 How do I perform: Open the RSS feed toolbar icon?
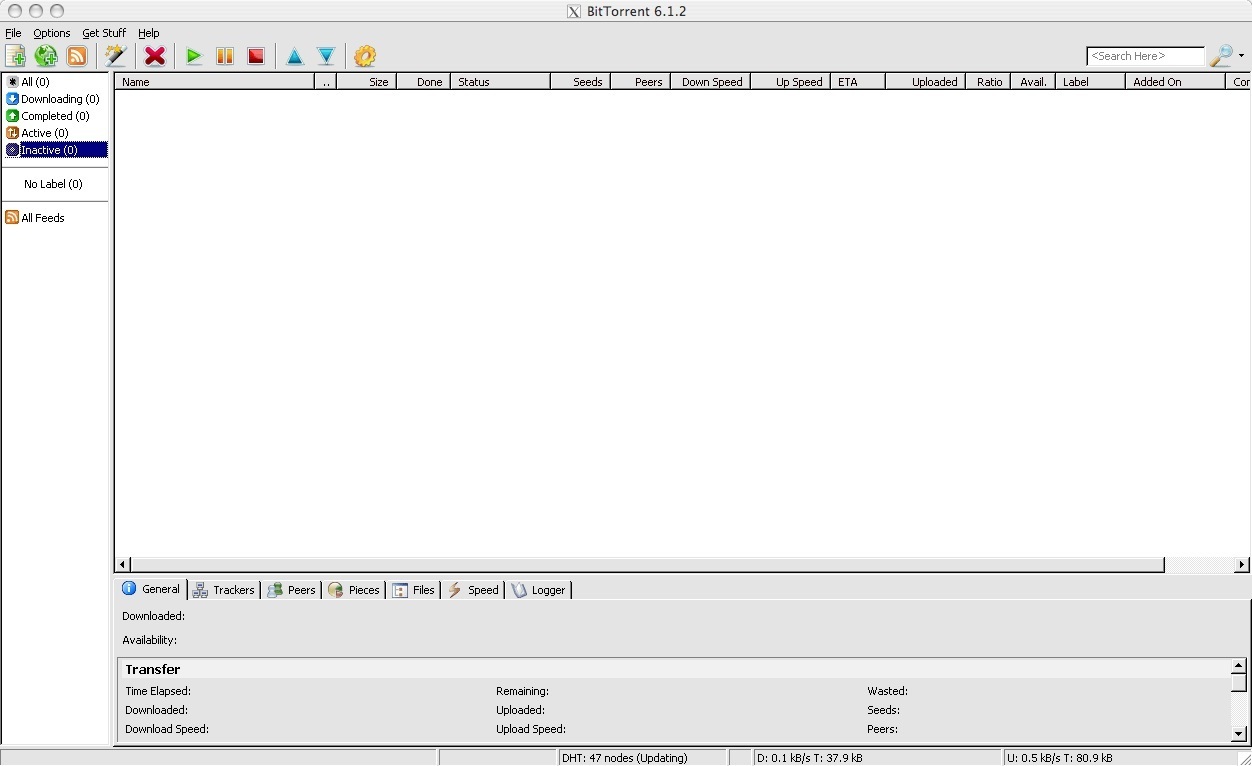click(77, 56)
